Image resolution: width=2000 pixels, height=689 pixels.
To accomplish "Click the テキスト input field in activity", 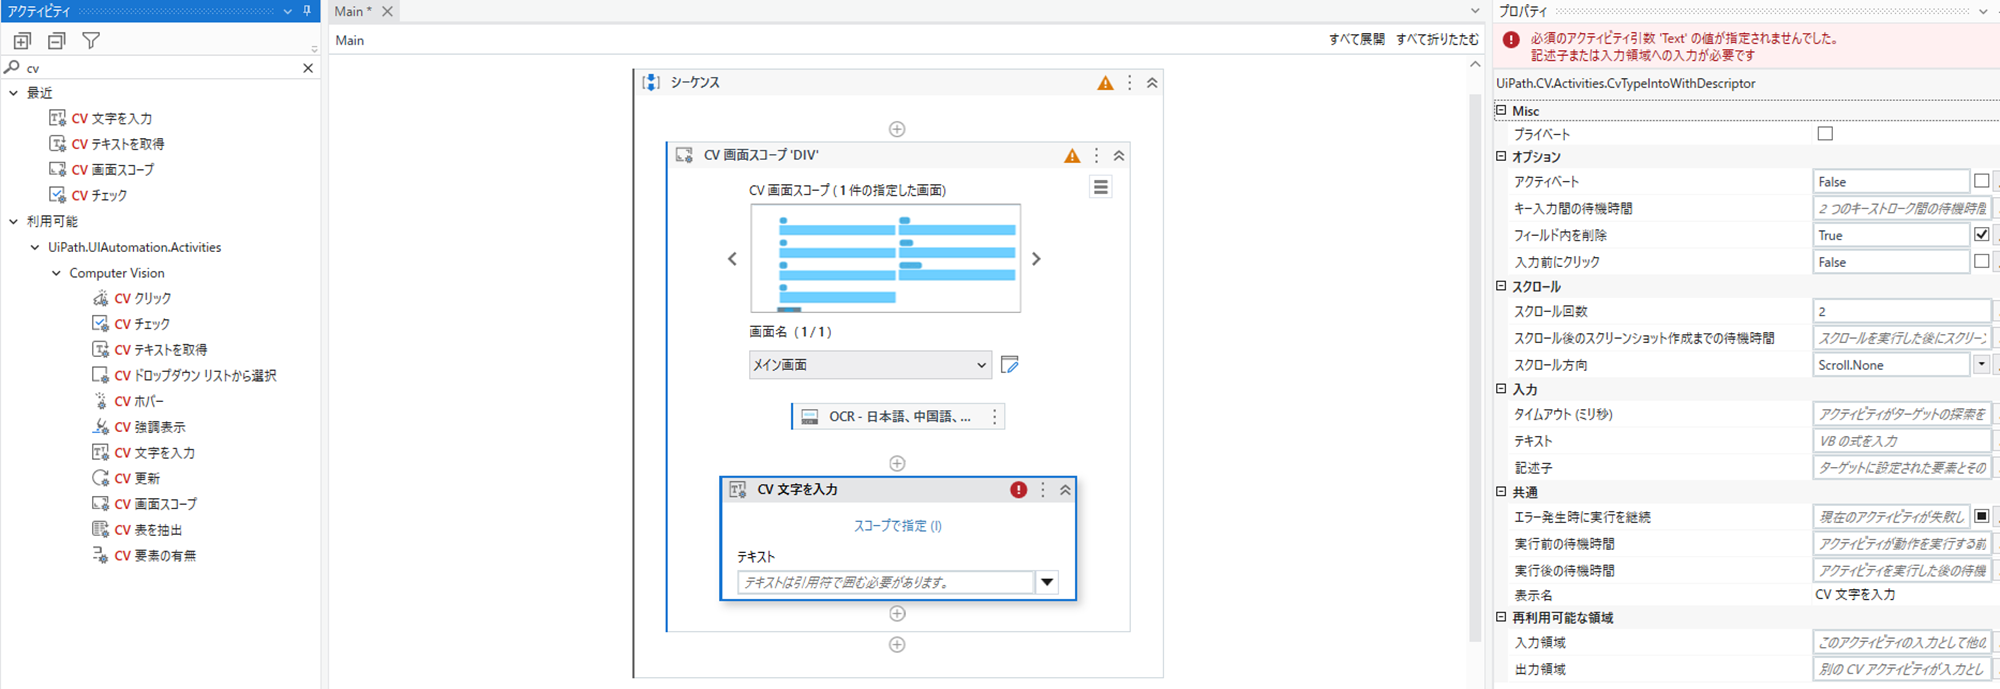I will point(886,582).
